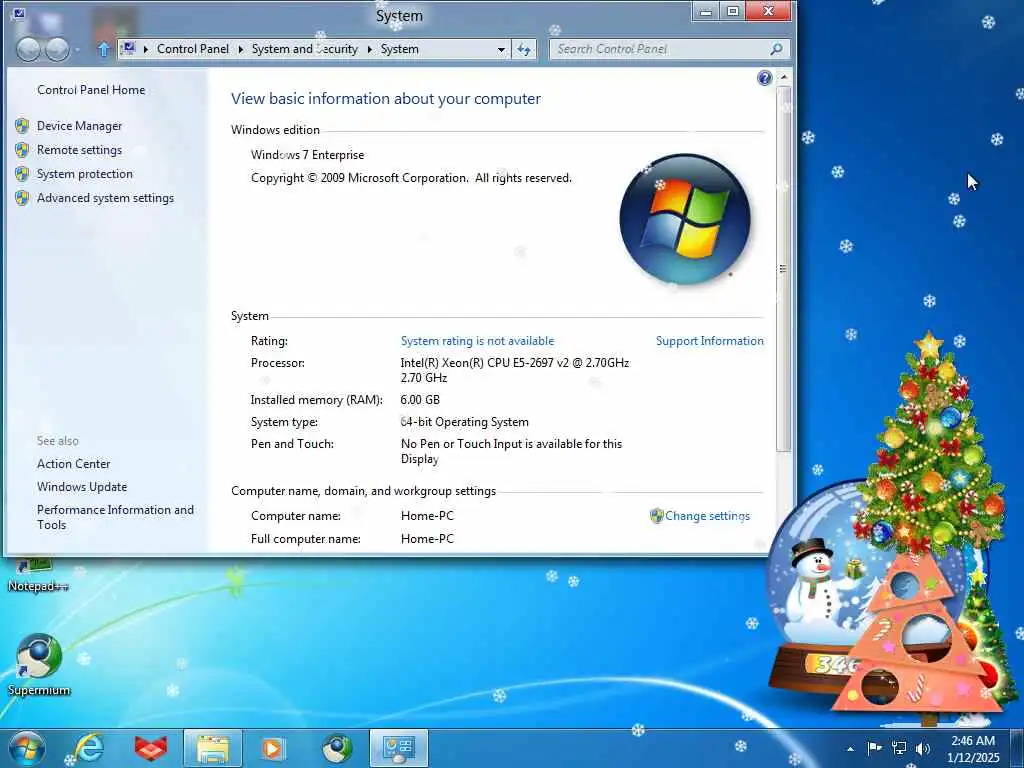
Task: Click the Remote settings shield icon
Action: tap(22, 150)
